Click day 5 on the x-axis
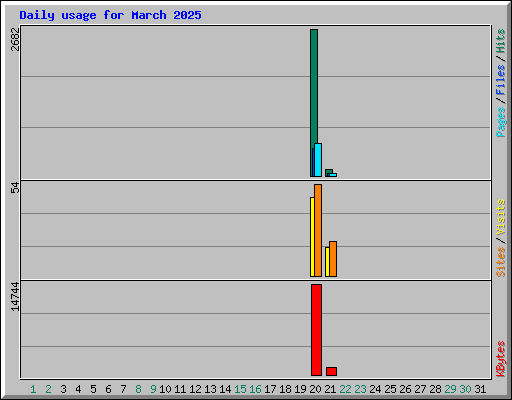The image size is (512, 400). [x=93, y=389]
